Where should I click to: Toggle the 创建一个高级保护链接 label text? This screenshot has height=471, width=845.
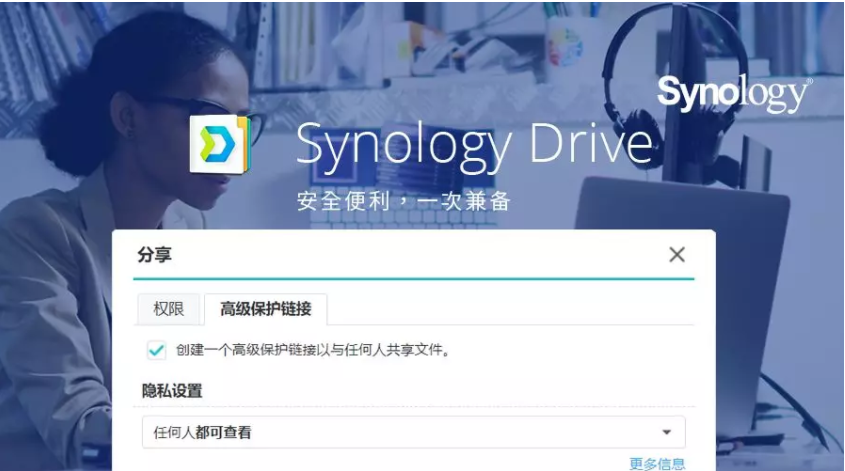(313, 350)
